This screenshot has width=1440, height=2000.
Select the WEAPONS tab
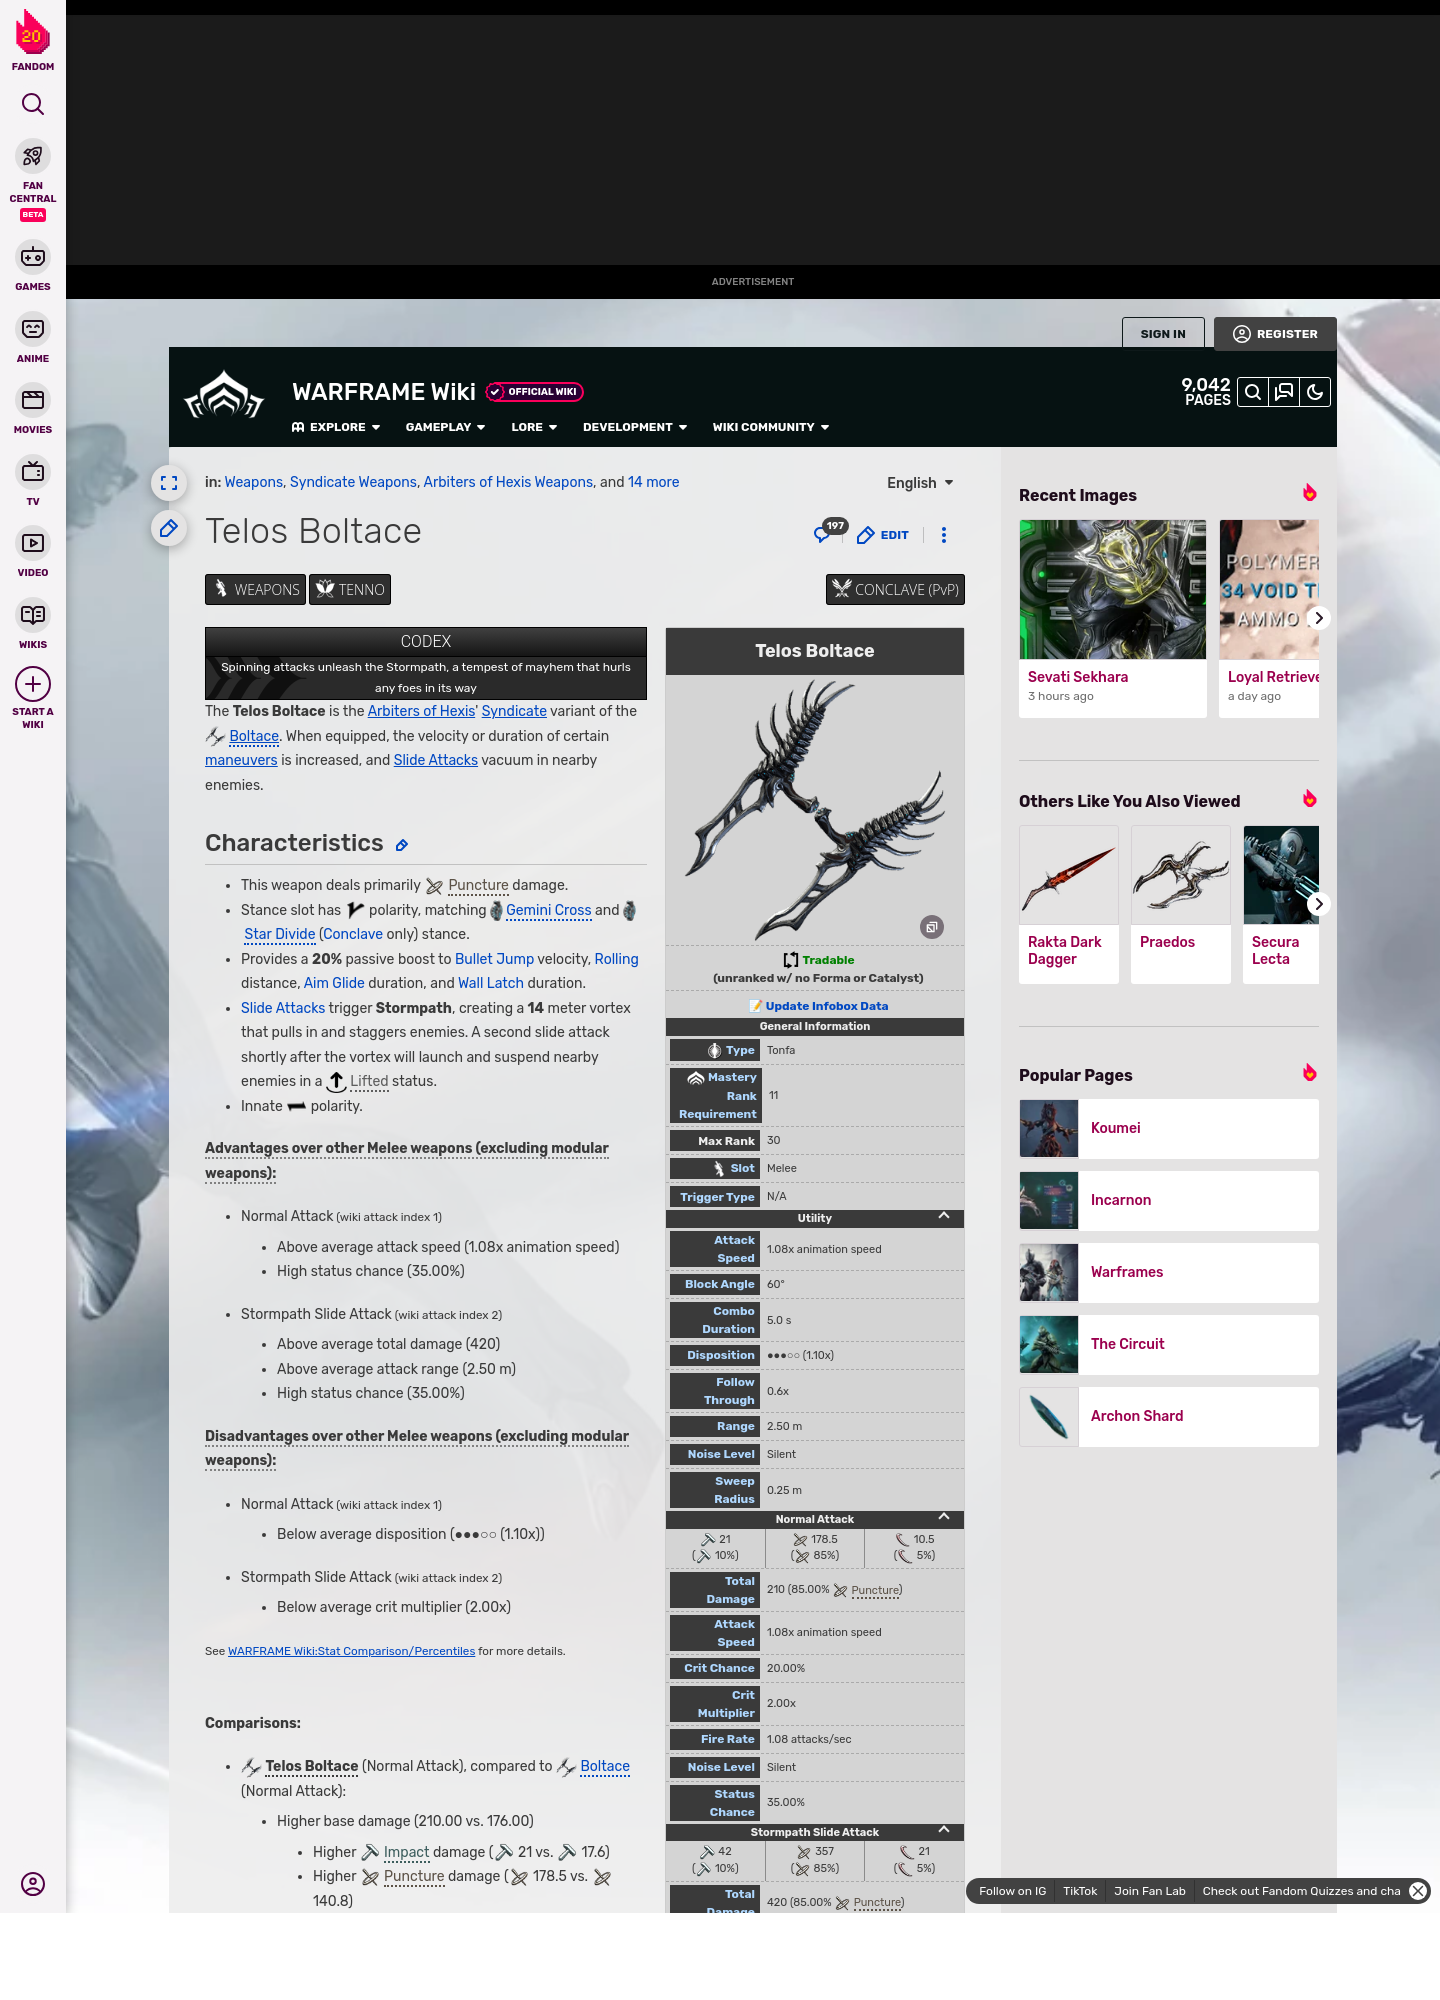[x=256, y=590]
